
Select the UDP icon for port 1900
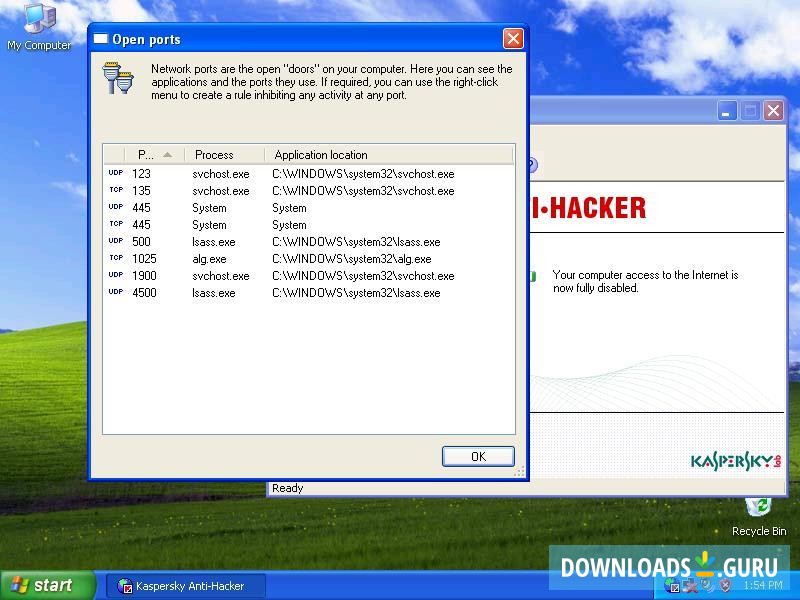116,275
